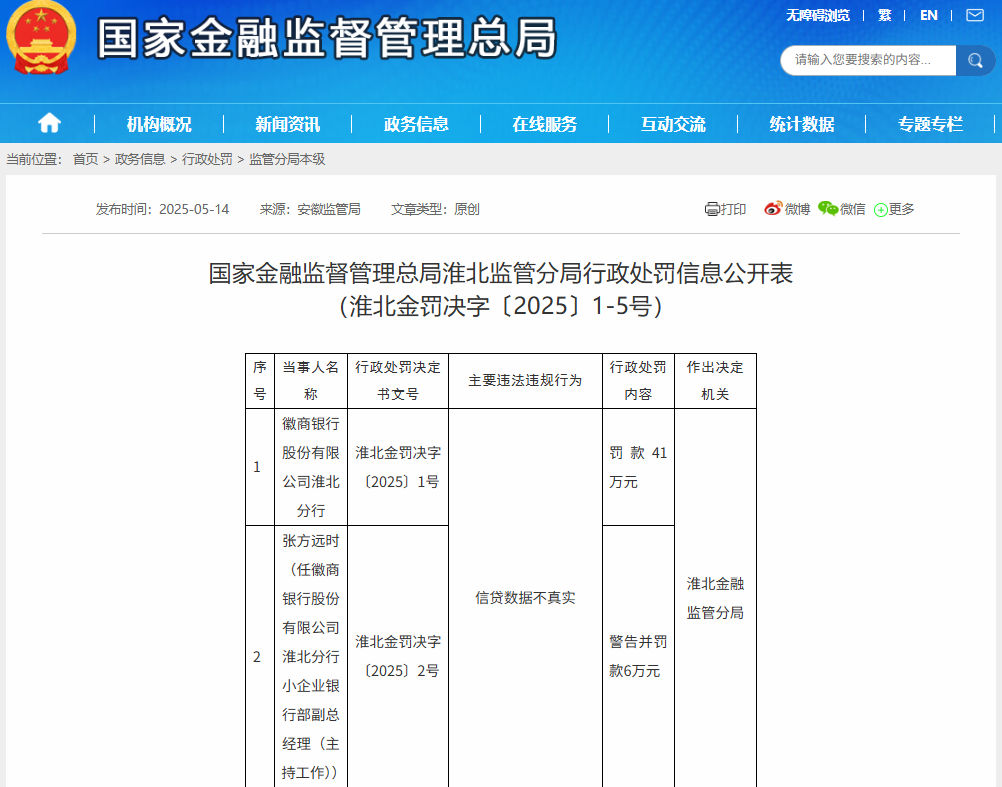Enable 无障碍浏览 accessibility mode
Screen dimensions: 1002x787
click(817, 15)
